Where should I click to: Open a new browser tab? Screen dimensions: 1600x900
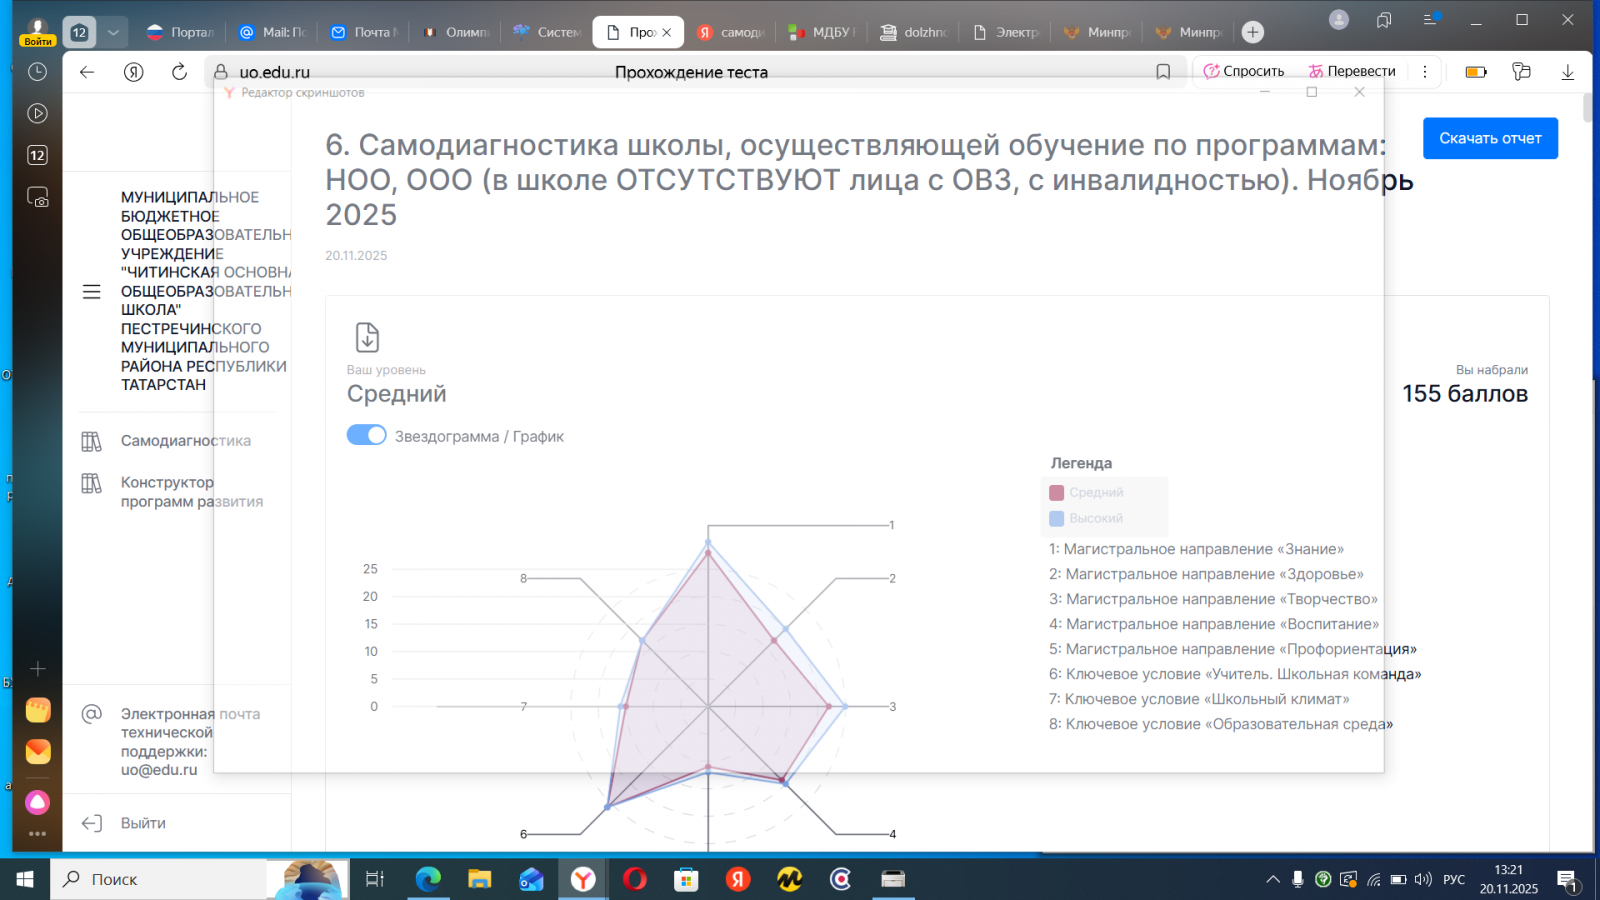click(x=1252, y=32)
